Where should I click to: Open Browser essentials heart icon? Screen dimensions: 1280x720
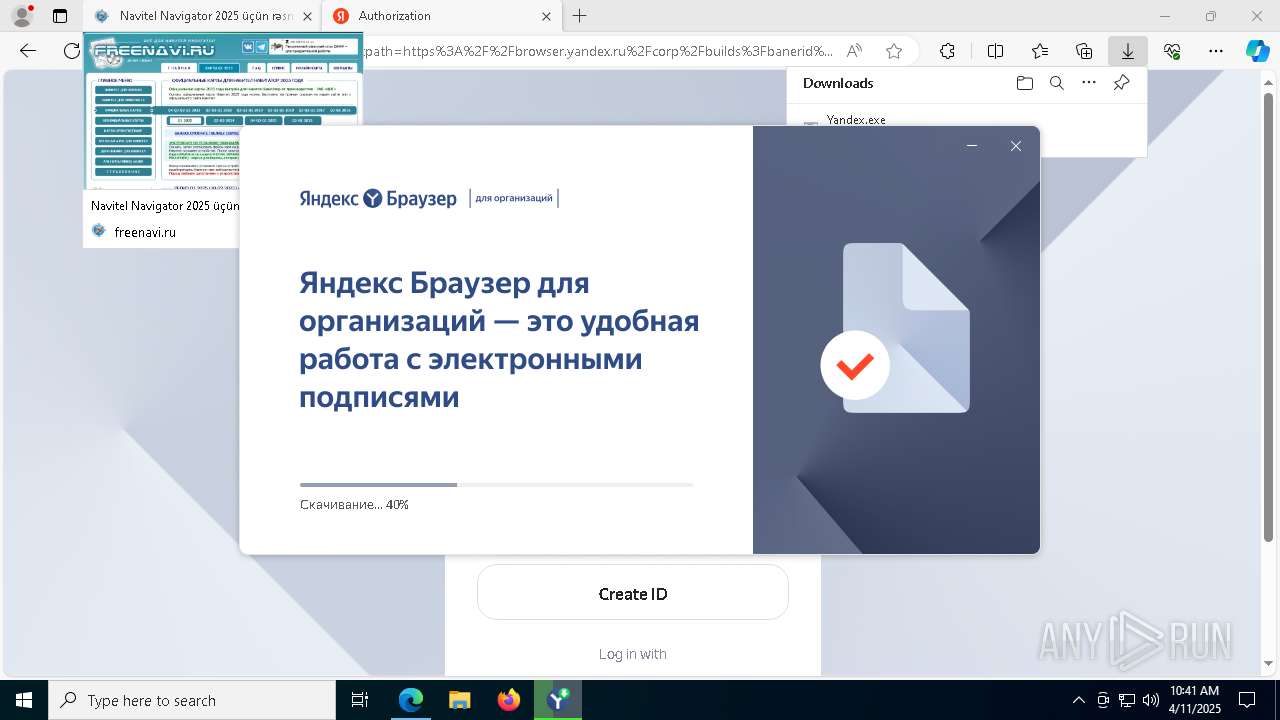(x=1172, y=51)
